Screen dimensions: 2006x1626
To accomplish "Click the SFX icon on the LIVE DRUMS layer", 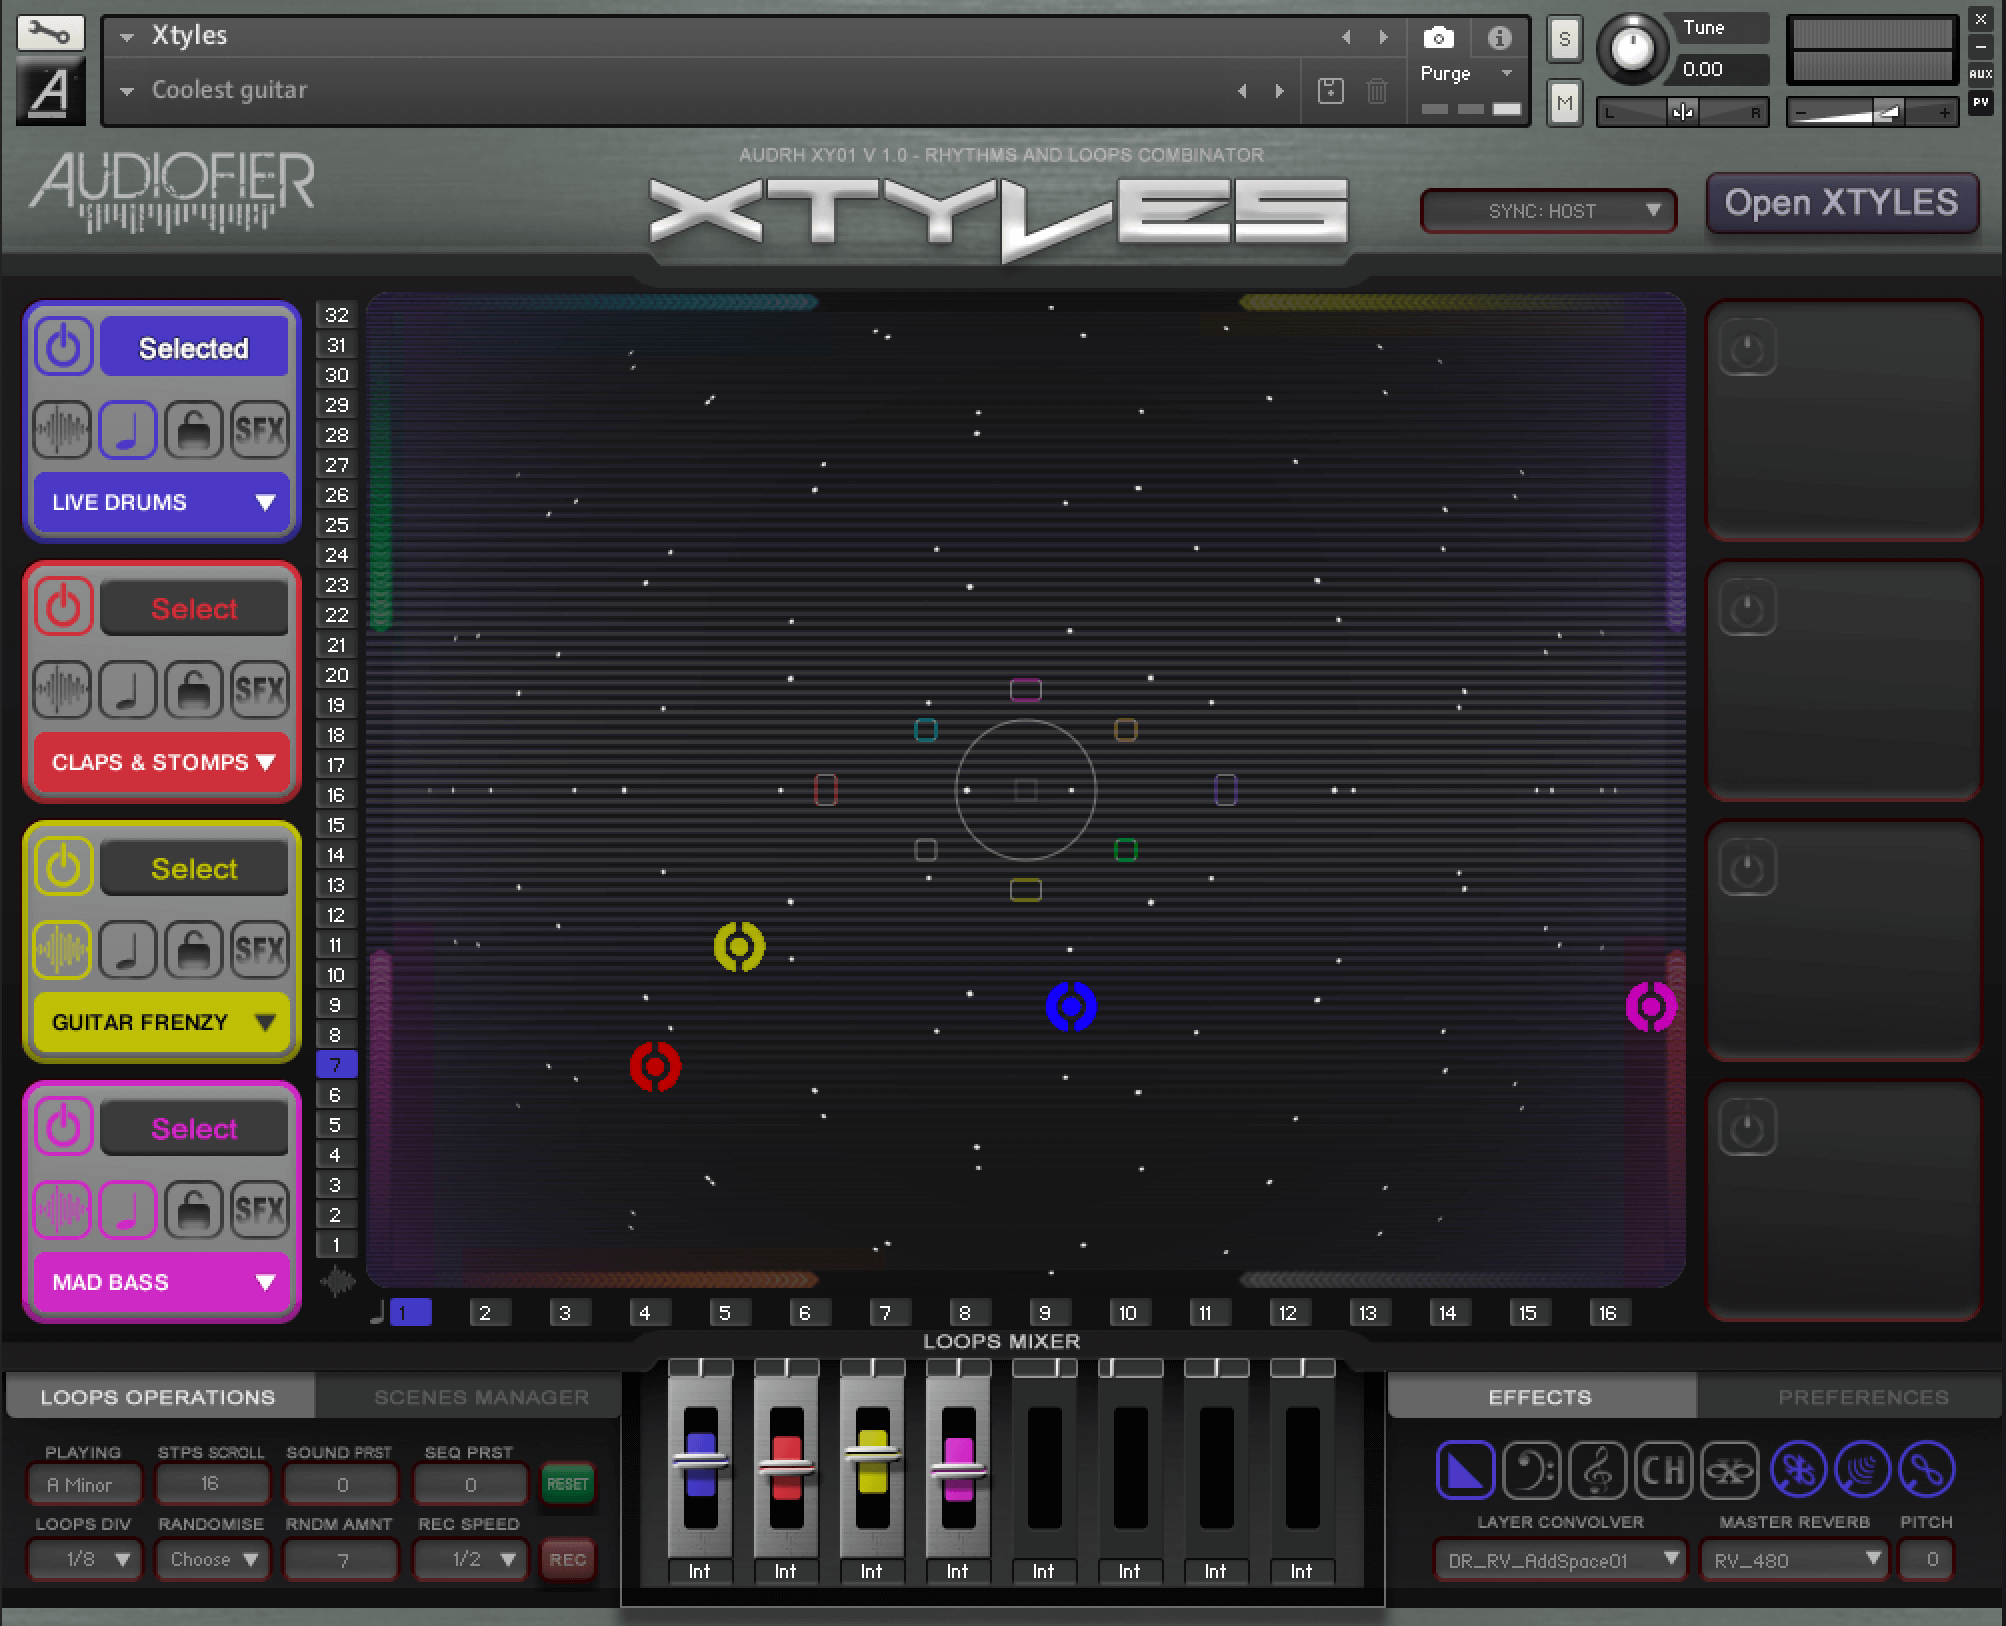I will coord(259,430).
